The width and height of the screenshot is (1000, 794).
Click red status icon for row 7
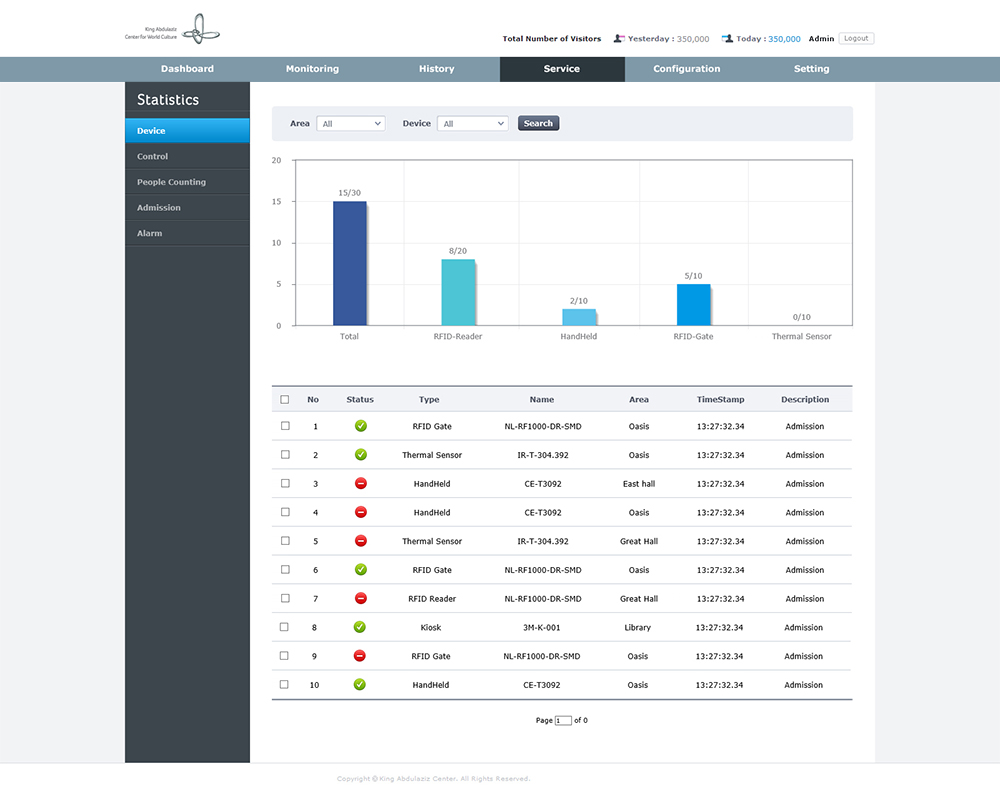360,599
